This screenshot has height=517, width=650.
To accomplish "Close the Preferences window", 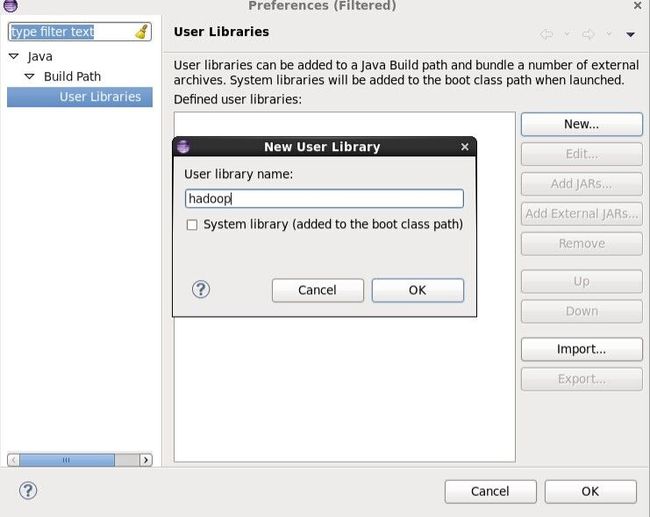I will 638,5.
